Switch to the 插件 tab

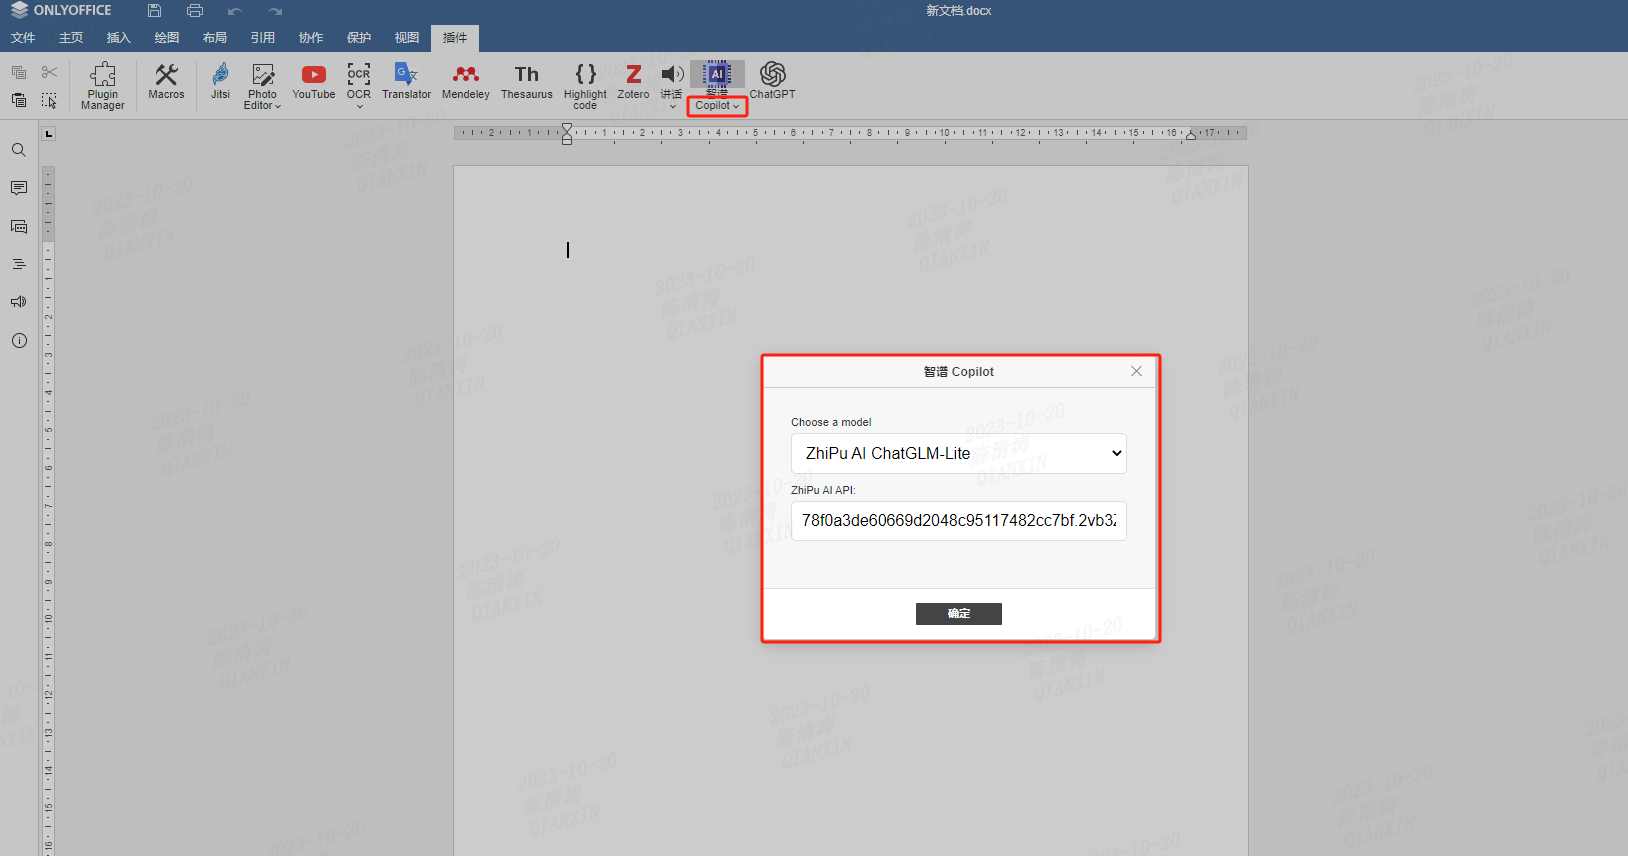point(455,38)
